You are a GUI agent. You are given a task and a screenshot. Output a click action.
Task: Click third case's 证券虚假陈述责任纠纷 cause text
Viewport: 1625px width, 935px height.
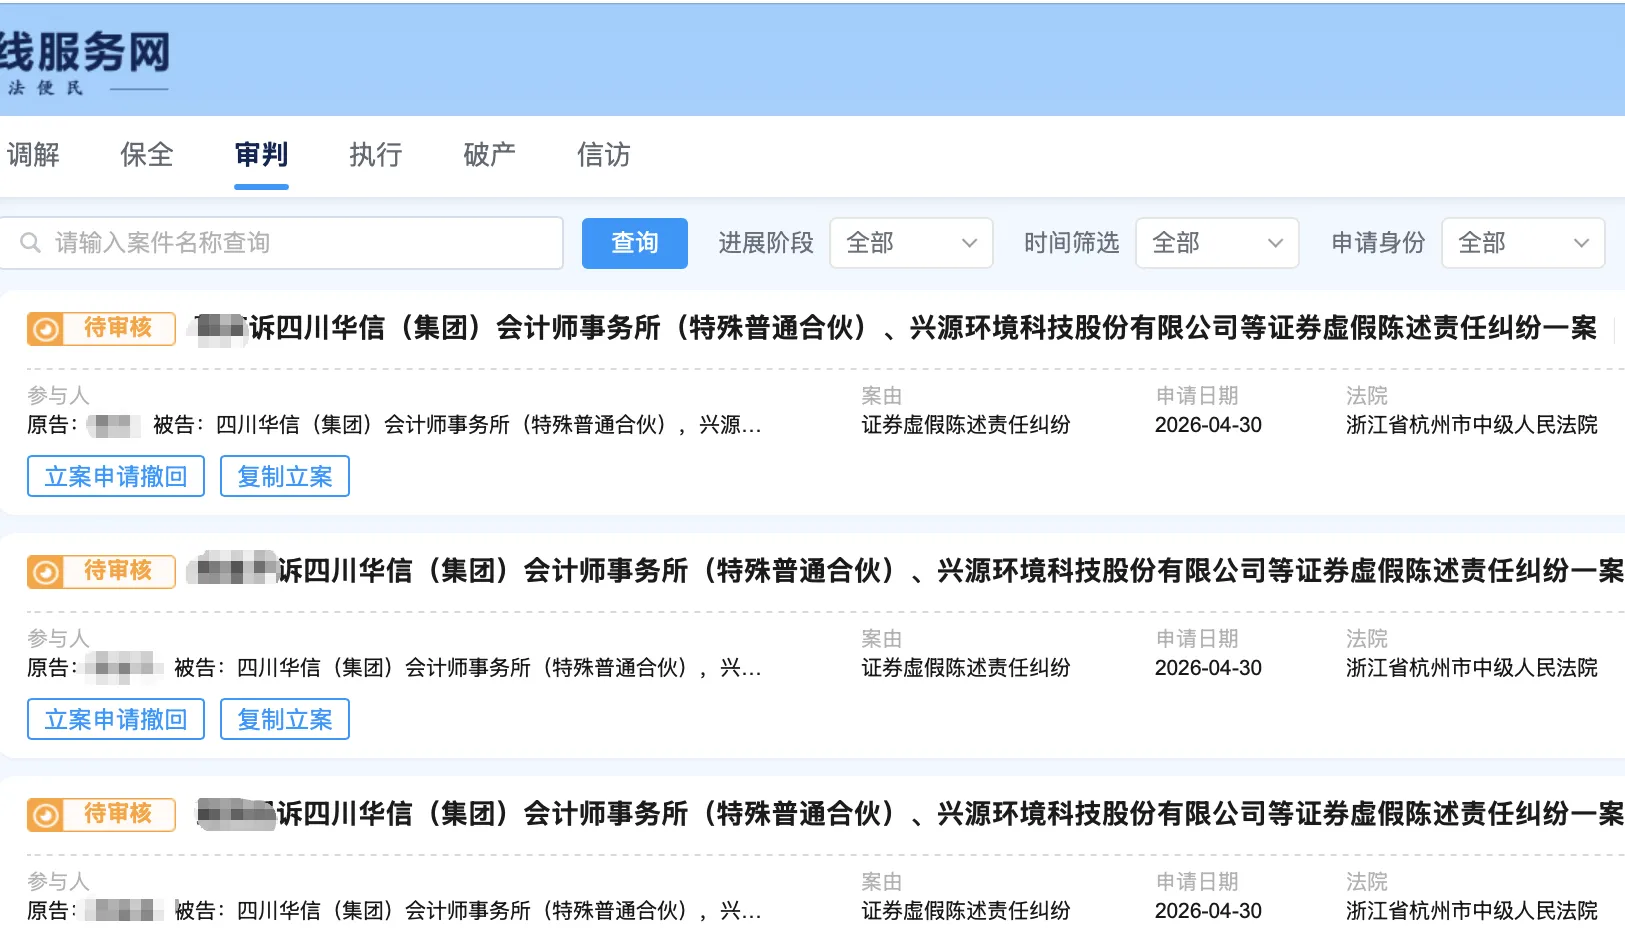966,911
